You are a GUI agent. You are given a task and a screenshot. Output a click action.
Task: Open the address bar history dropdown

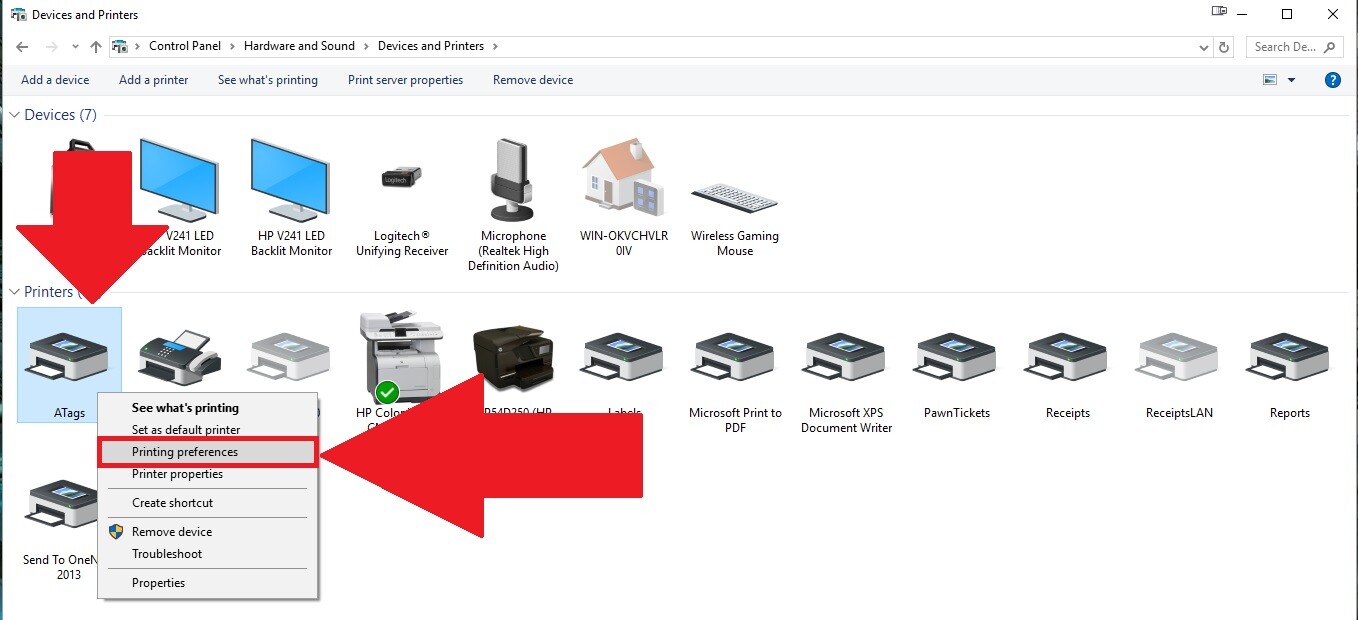(1204, 46)
